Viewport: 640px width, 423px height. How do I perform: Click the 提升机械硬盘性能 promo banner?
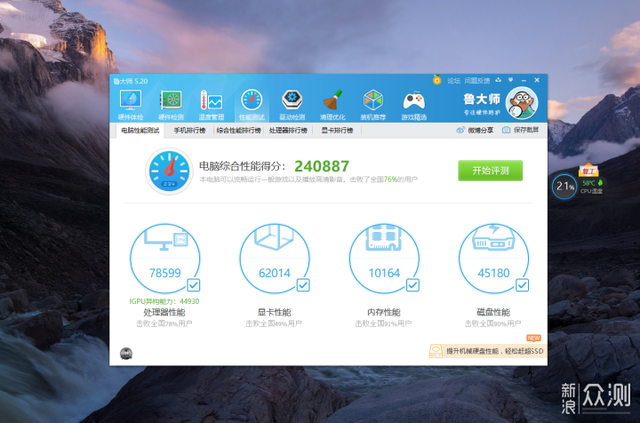pyautogui.click(x=488, y=351)
